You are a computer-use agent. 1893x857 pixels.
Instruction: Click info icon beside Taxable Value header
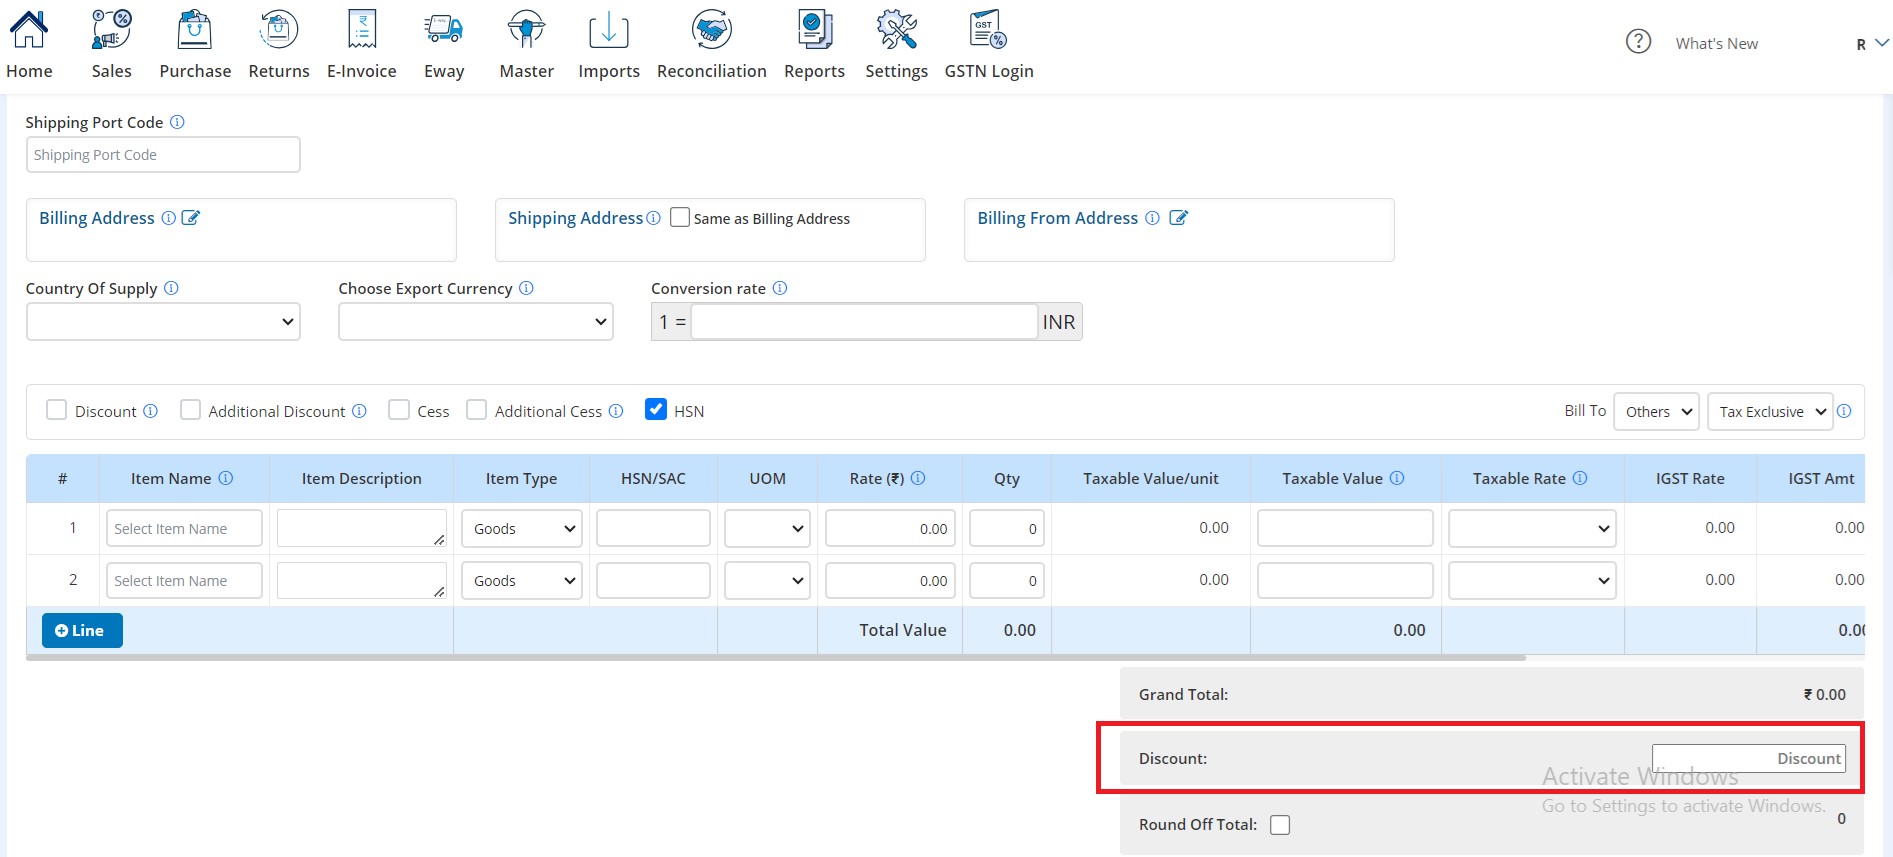1397,478
